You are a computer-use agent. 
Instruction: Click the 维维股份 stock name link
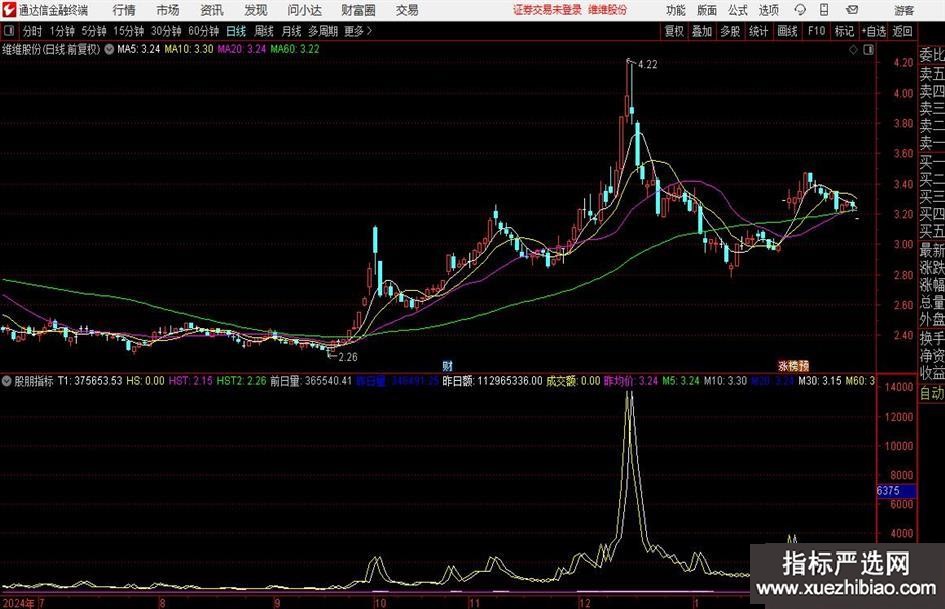pos(608,10)
